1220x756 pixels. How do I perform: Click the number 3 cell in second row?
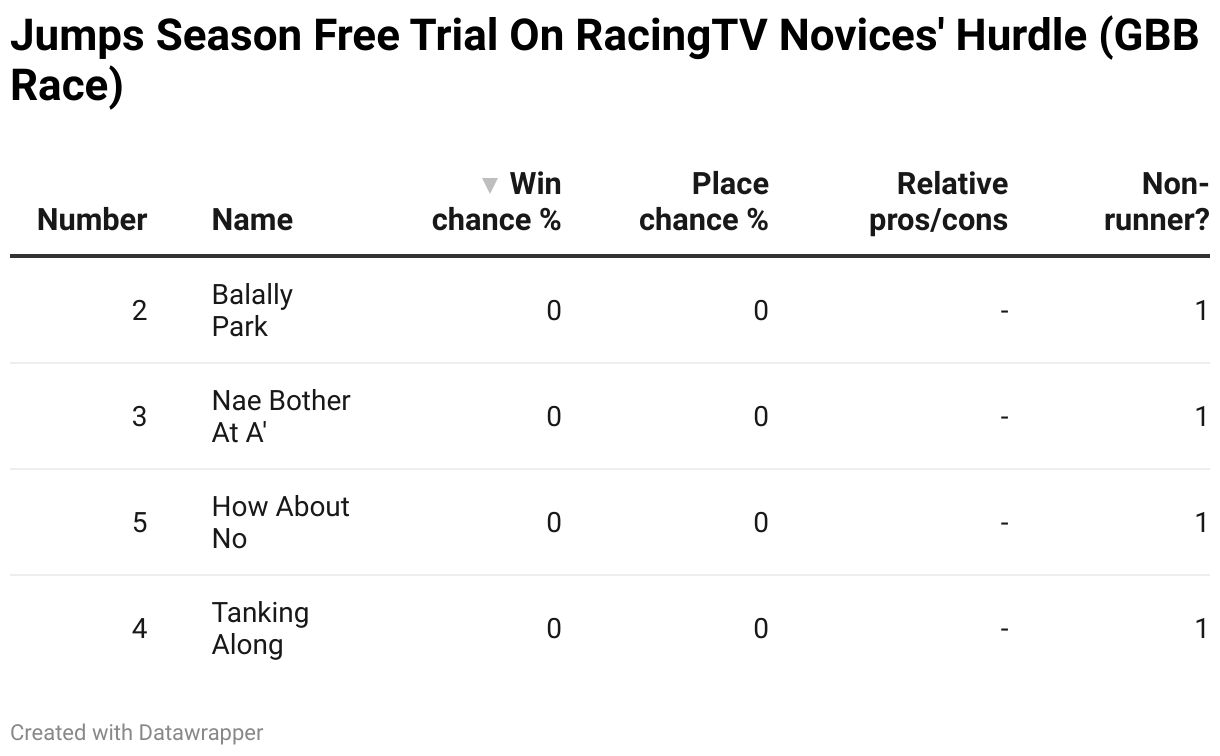tap(139, 417)
